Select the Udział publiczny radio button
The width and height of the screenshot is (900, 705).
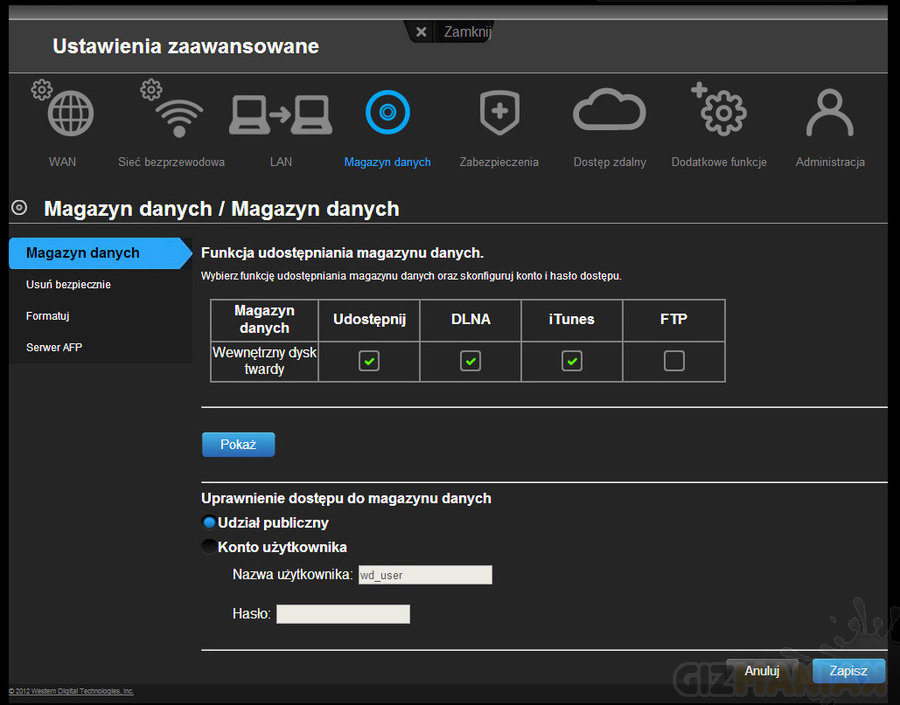tap(209, 522)
